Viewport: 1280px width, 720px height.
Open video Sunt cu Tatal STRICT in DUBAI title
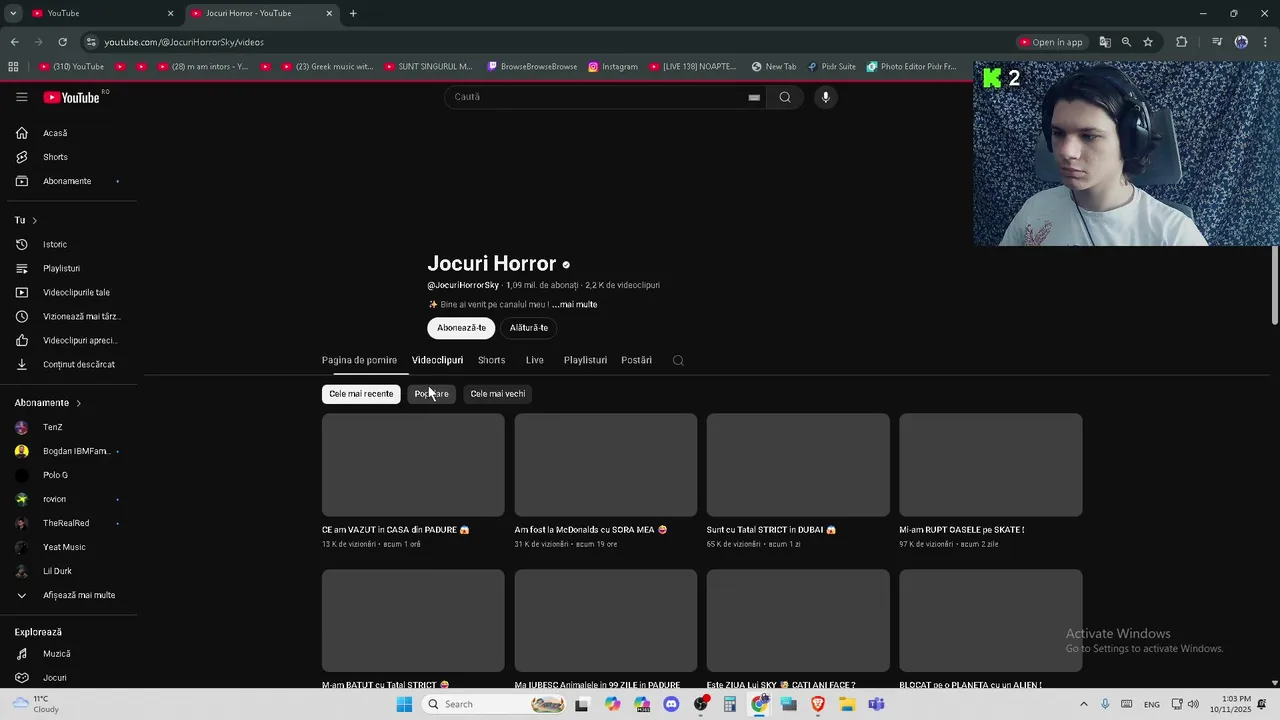(771, 530)
